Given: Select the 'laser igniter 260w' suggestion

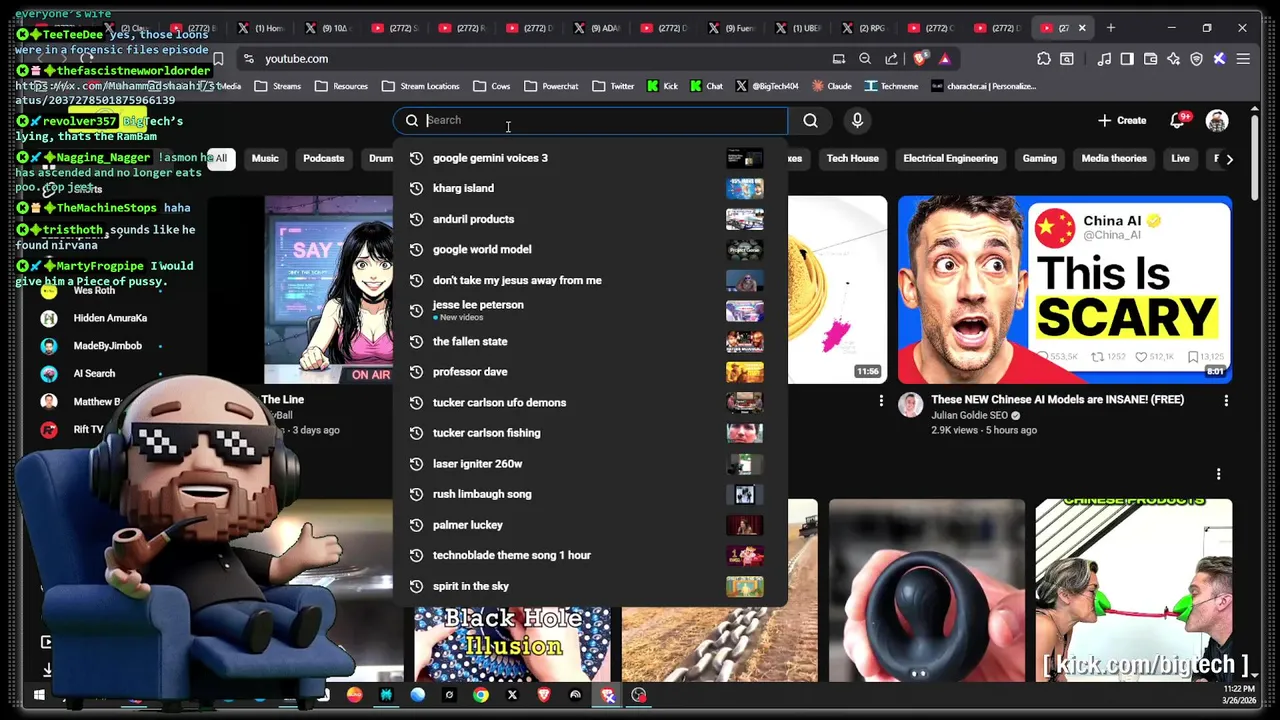Looking at the screenshot, I should tap(590, 464).
